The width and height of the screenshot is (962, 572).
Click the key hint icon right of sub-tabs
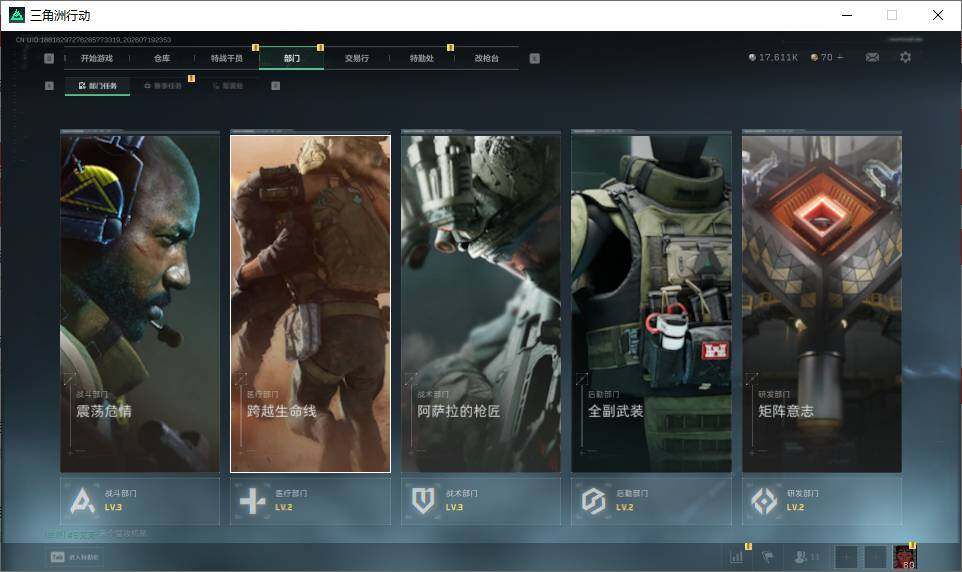click(275, 86)
